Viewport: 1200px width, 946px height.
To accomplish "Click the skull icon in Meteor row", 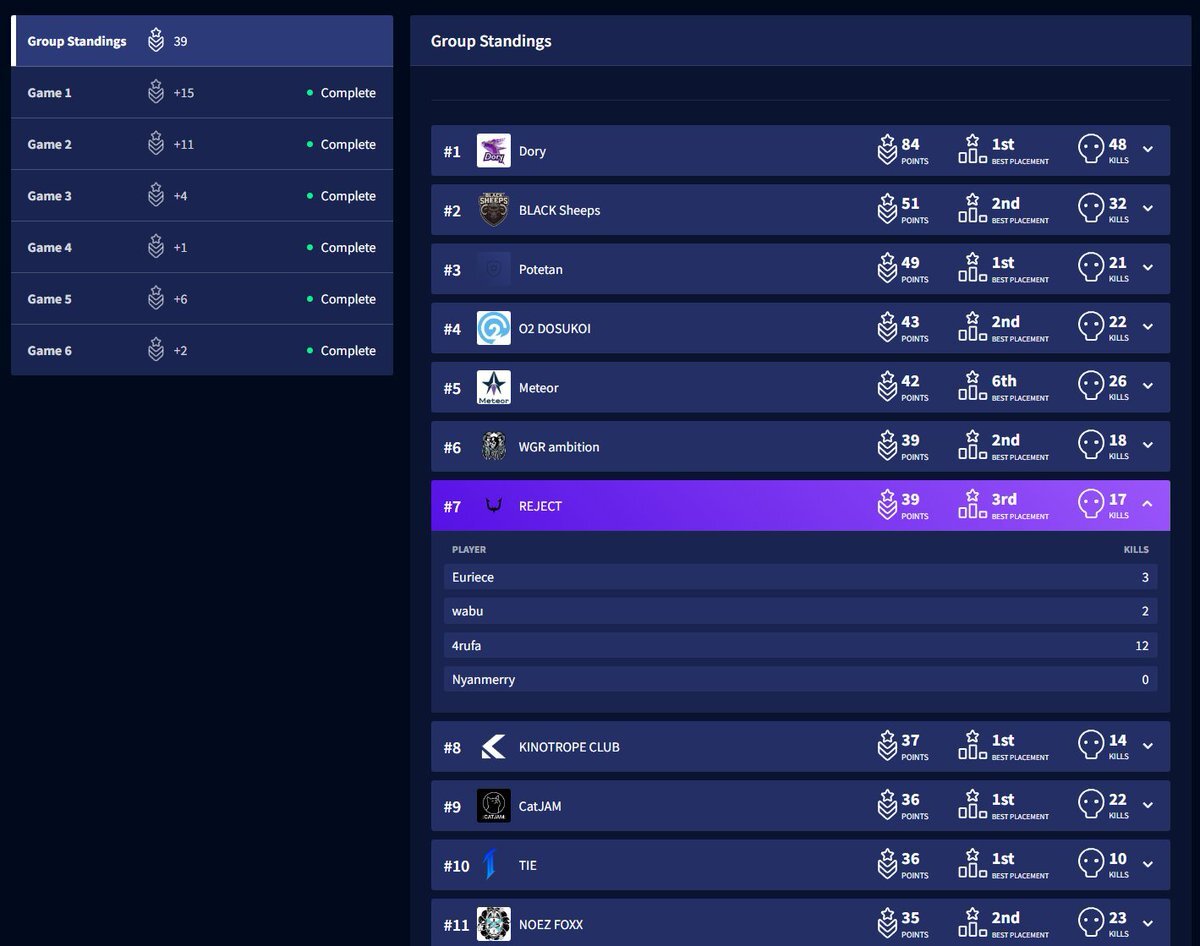I will (x=1091, y=386).
